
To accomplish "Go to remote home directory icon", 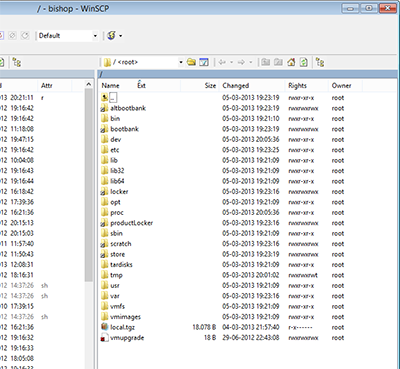I will 291,62.
